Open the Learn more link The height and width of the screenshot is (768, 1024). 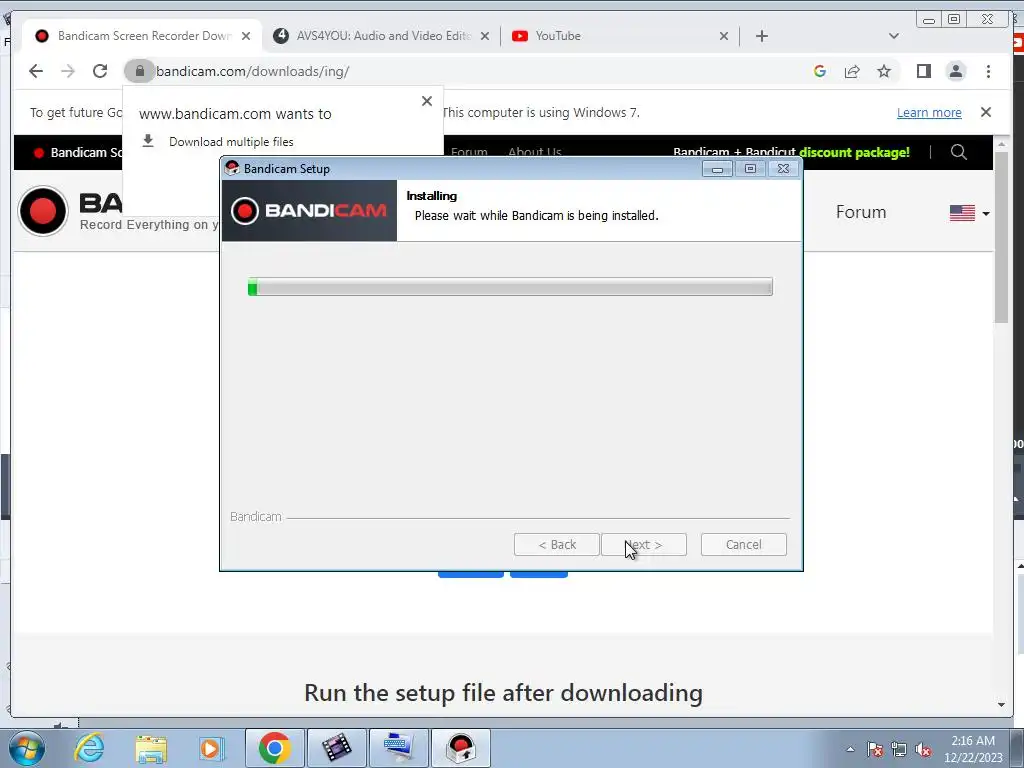pyautogui.click(x=929, y=112)
